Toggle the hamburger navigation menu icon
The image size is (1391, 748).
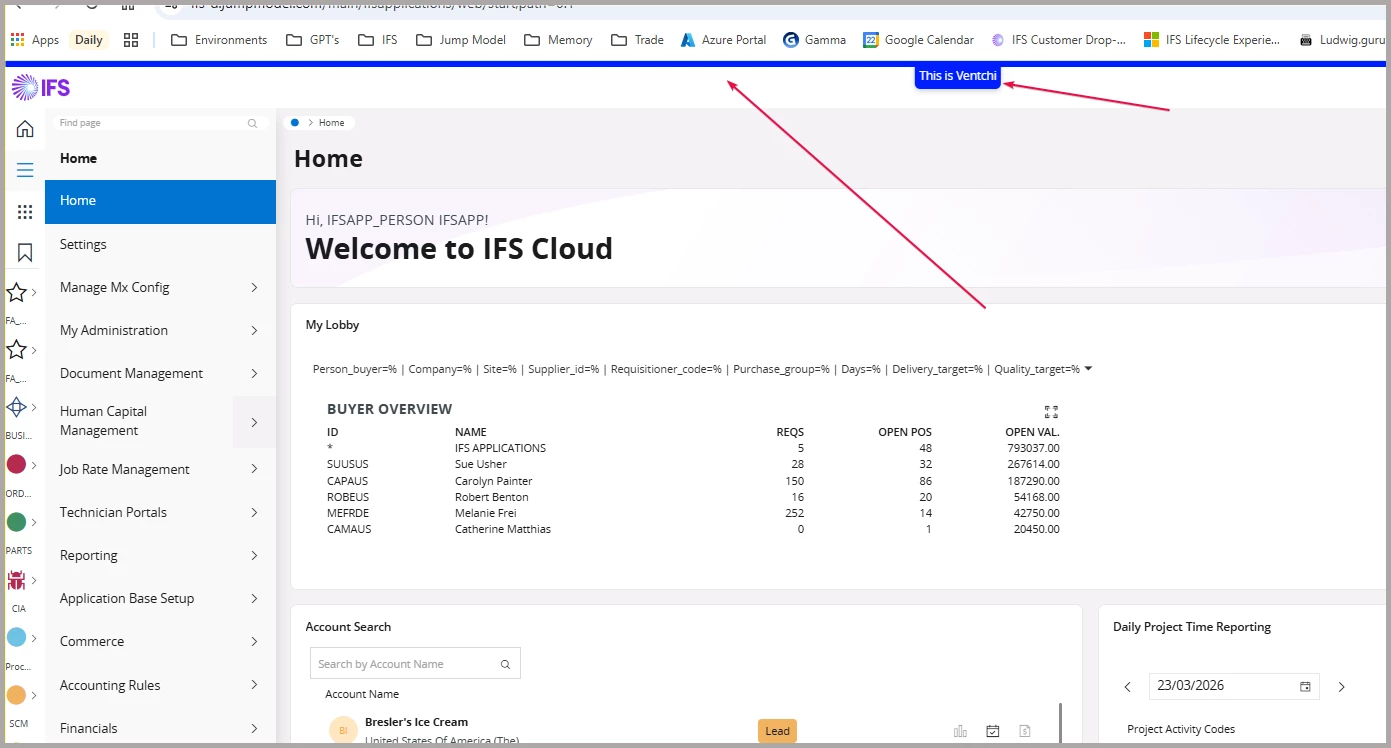coord(25,170)
